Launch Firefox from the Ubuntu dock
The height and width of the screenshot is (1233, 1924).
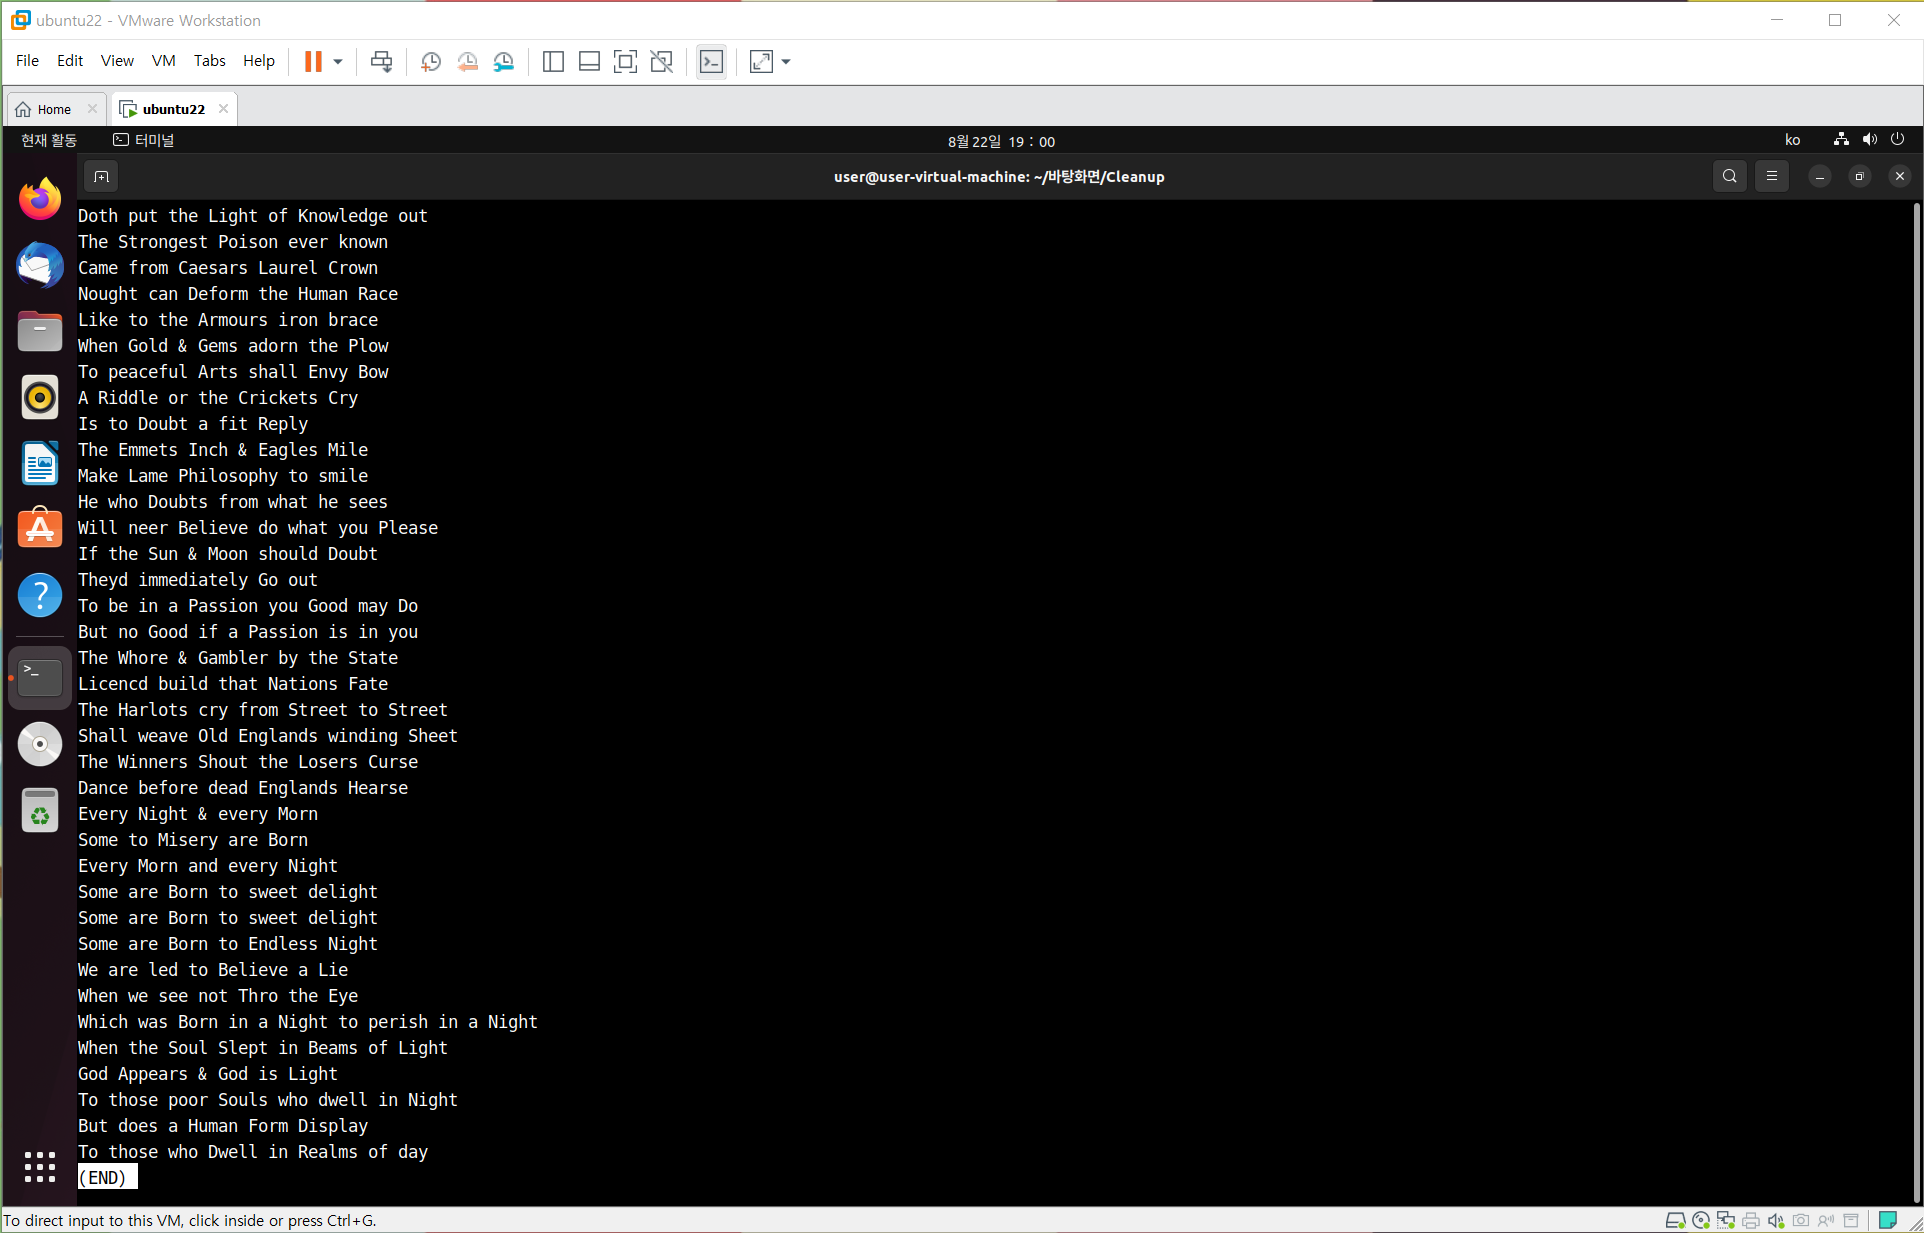click(x=40, y=199)
